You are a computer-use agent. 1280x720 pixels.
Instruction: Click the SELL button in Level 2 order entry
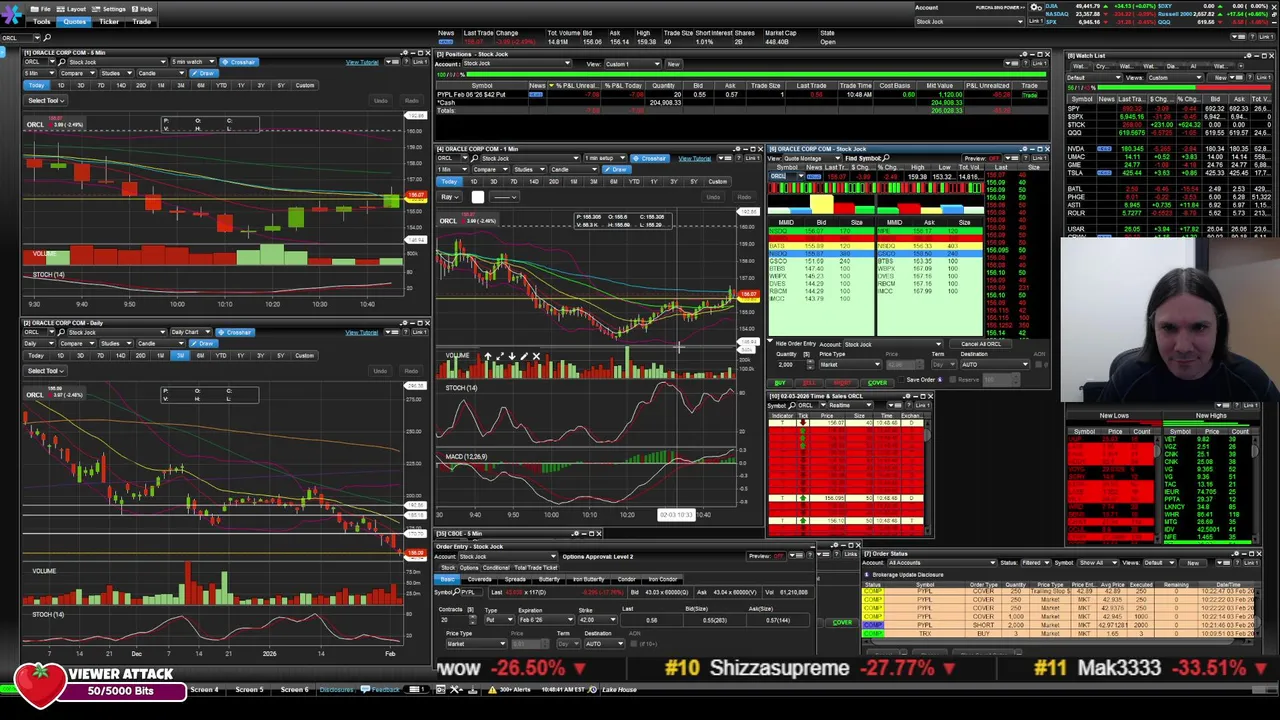tap(808, 382)
